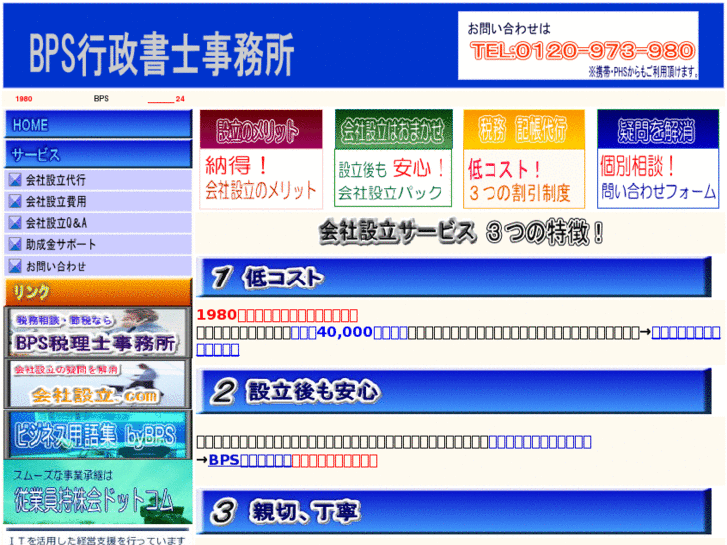Screen dimensions: 727x545
Task: Open the 従業員持株会ドットコム banner
Action: tap(97, 492)
